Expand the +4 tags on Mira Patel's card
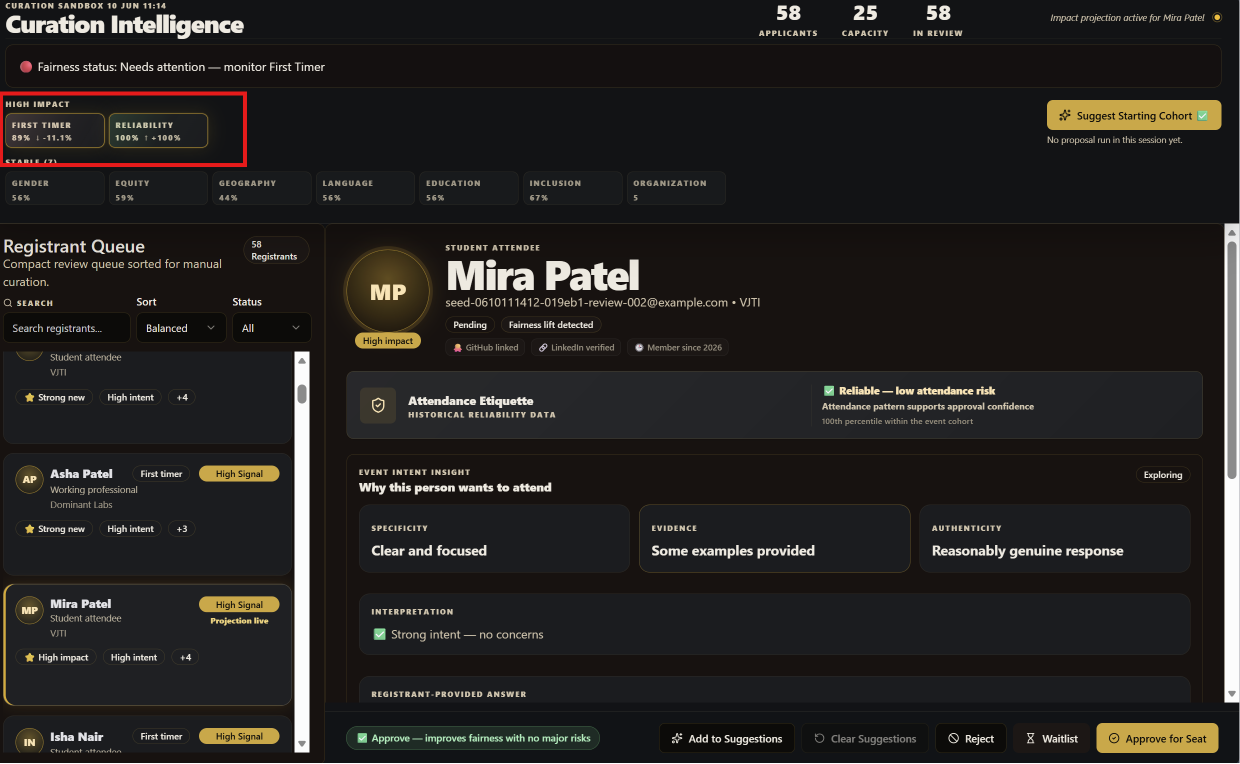Viewport: 1240px width, 764px height. 185,658
